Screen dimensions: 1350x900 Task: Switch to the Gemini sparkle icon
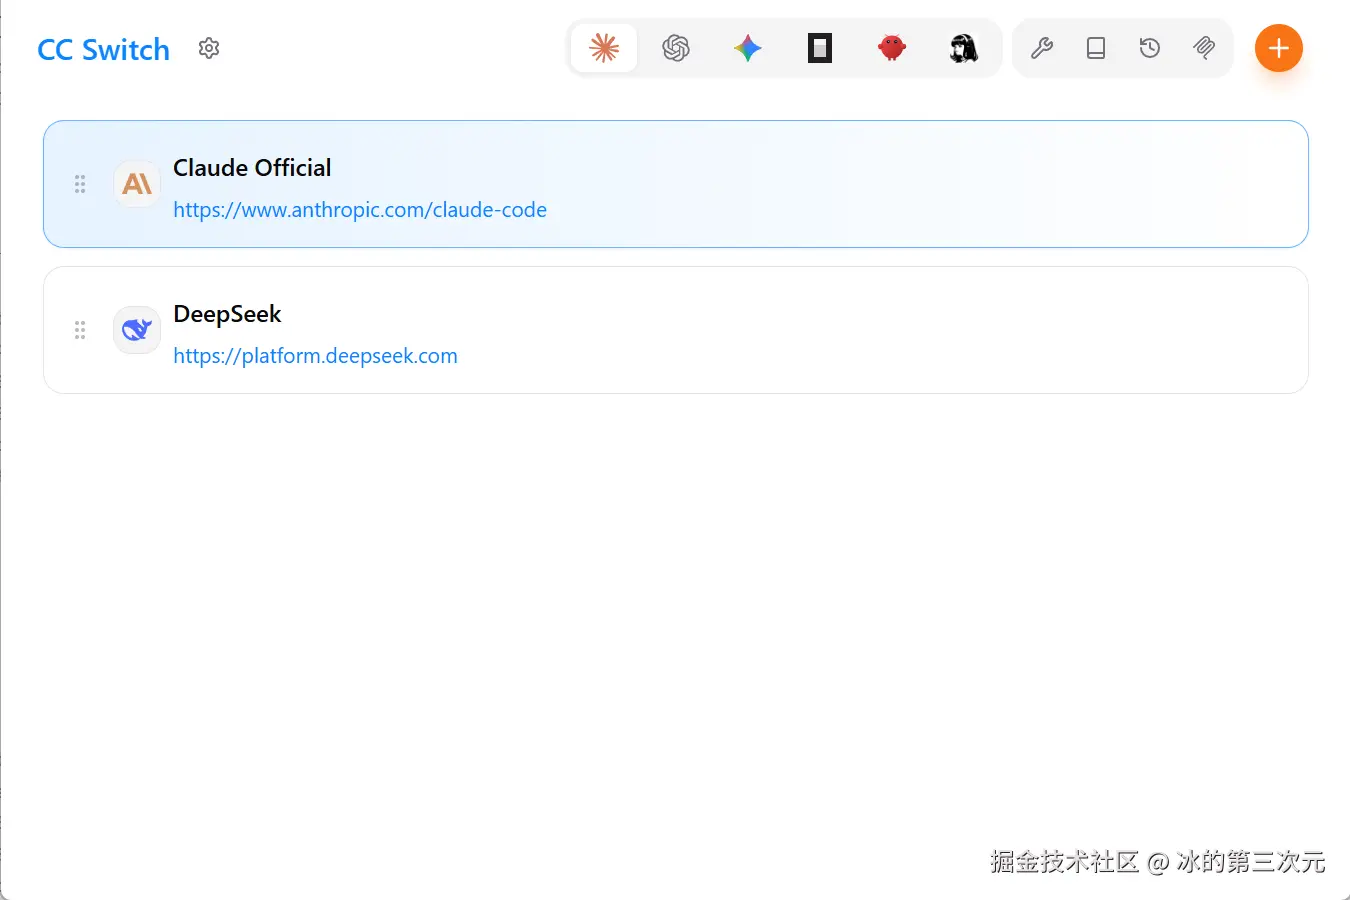click(748, 48)
